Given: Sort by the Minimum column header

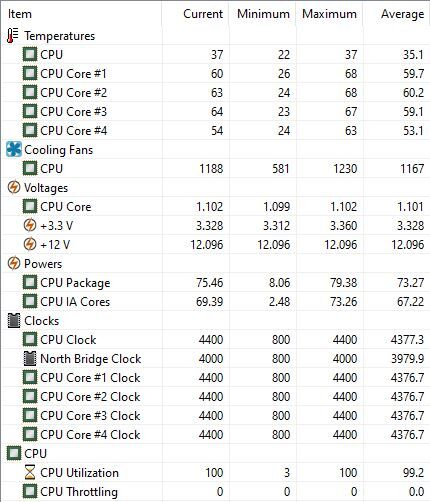Looking at the screenshot, I should tap(263, 14).
